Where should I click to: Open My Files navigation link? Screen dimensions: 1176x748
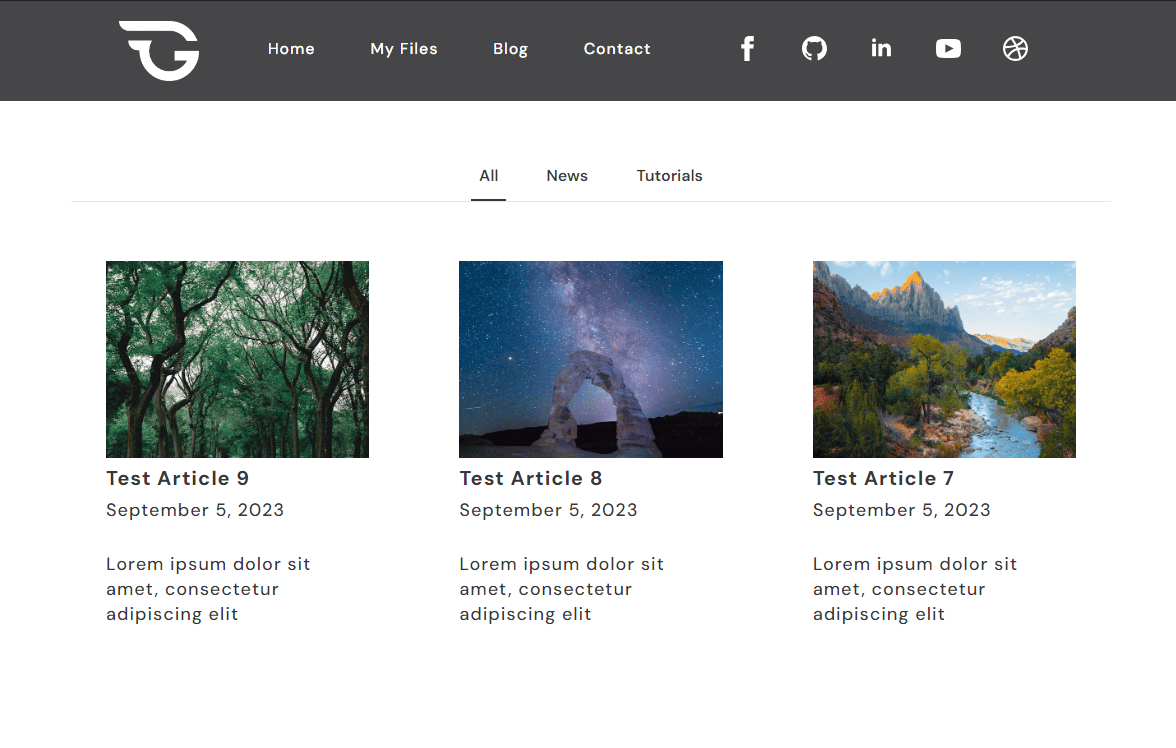pos(404,49)
